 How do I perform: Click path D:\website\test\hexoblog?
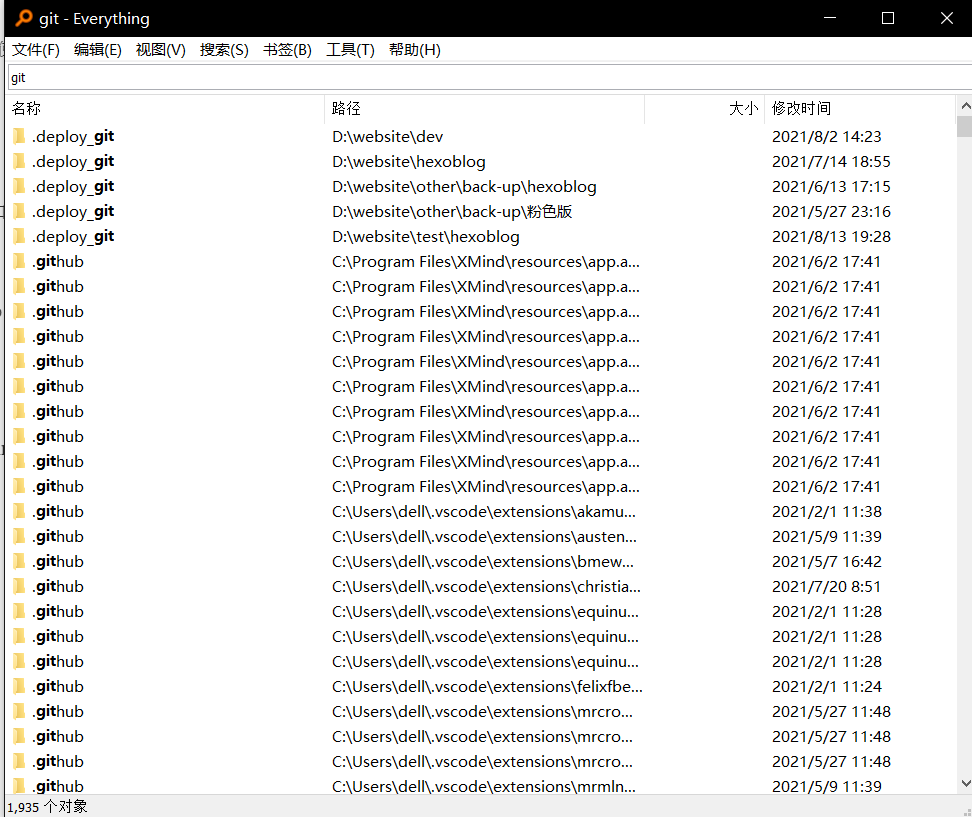[426, 237]
